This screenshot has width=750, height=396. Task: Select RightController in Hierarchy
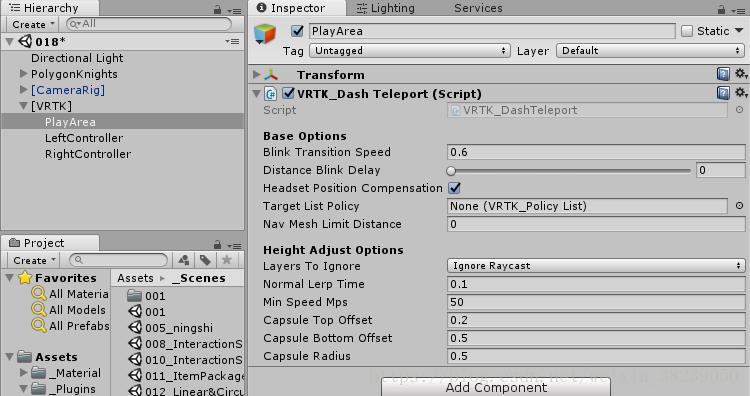tap(88, 154)
